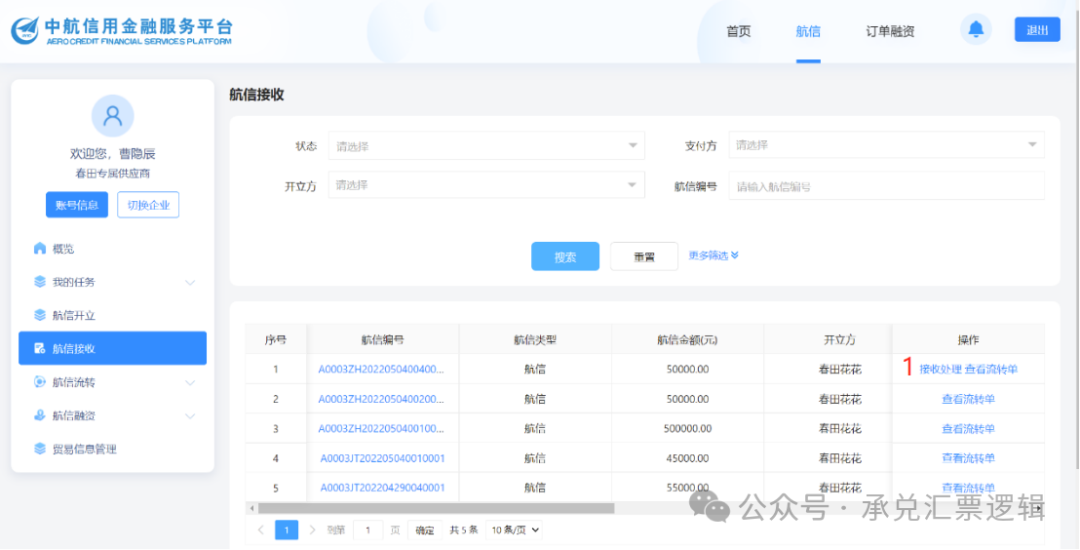Go to previous page arrow

pyautogui.click(x=261, y=530)
